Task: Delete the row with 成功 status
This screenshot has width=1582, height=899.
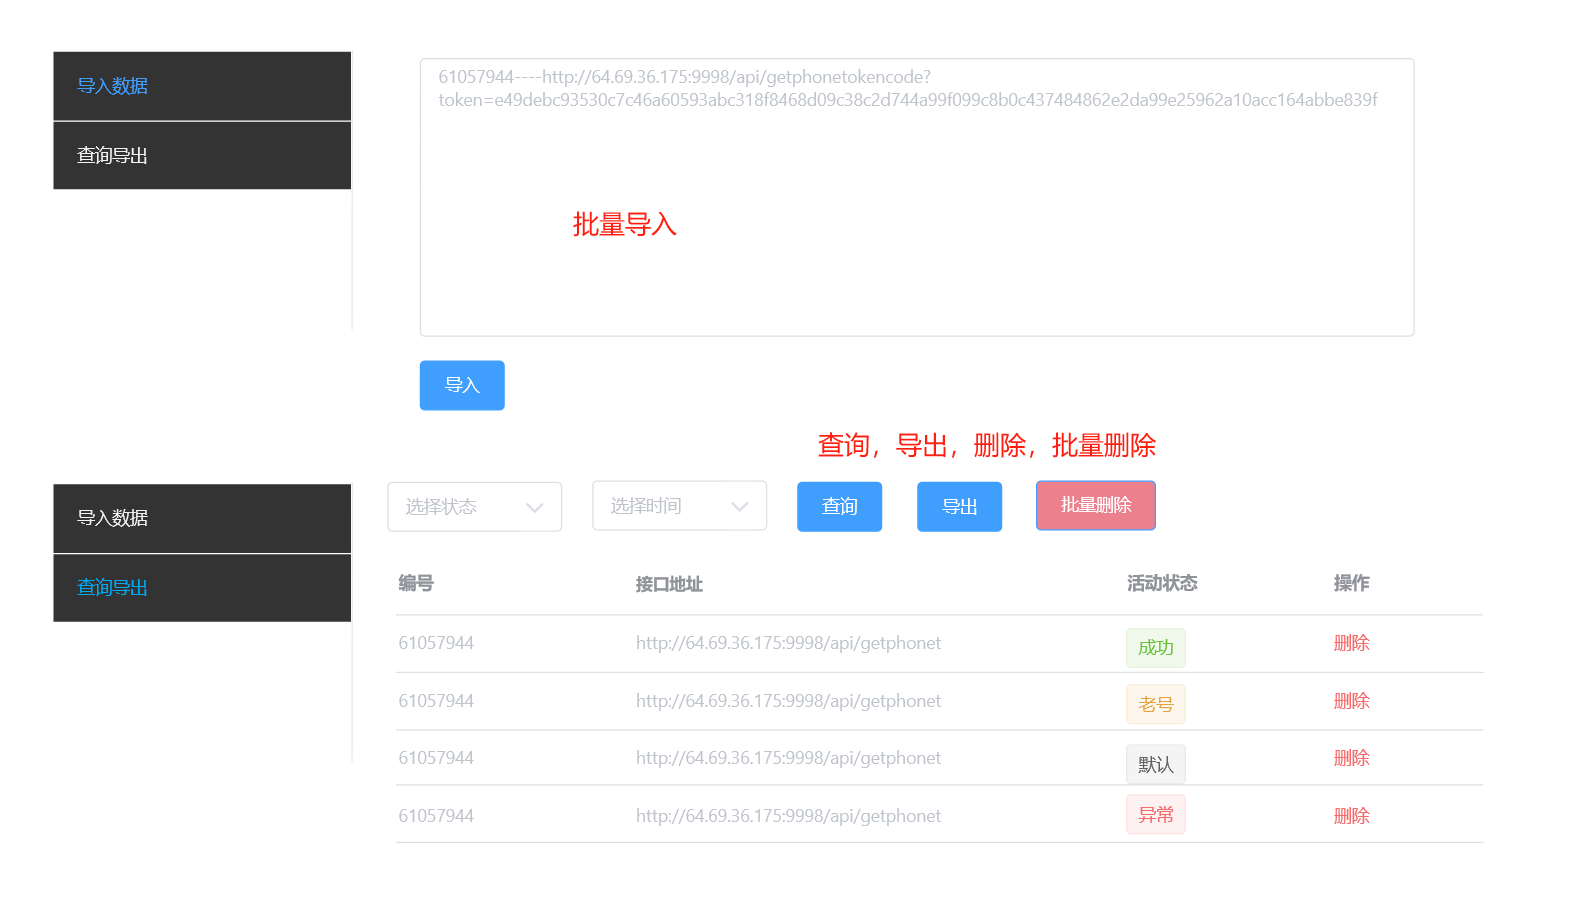Action: point(1350,643)
